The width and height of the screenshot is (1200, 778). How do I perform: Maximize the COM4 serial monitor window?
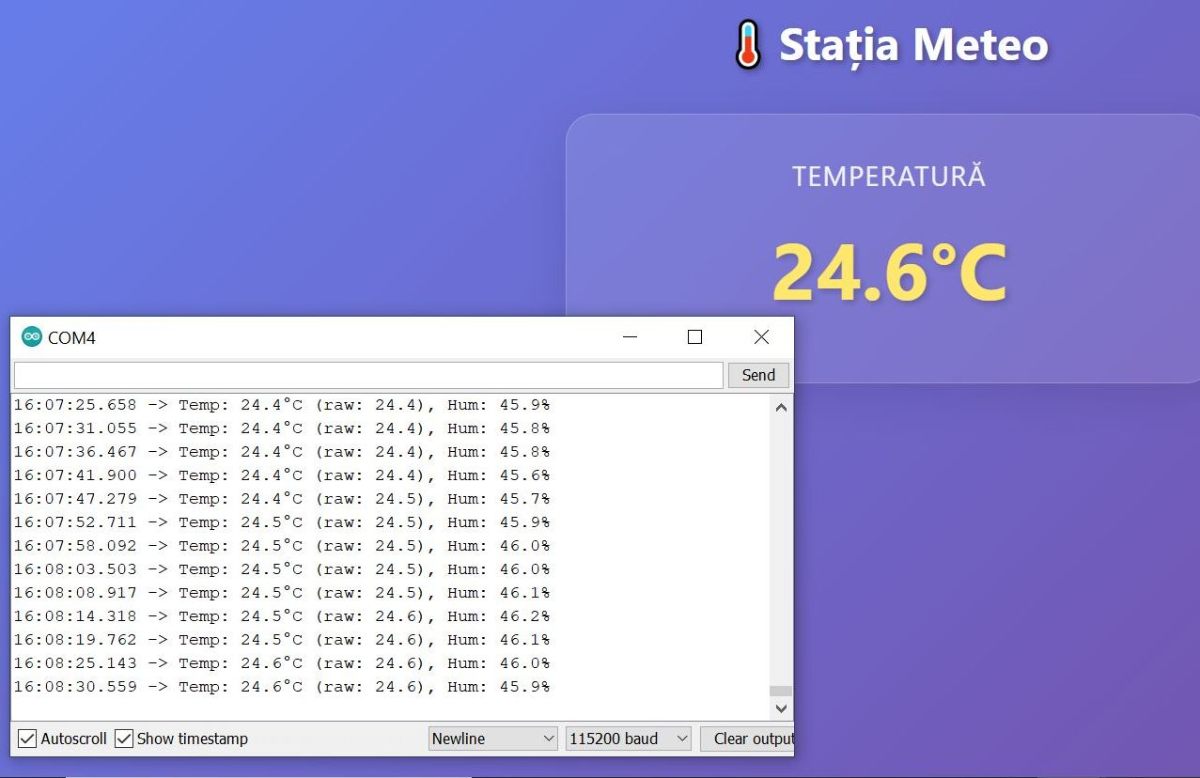[695, 338]
